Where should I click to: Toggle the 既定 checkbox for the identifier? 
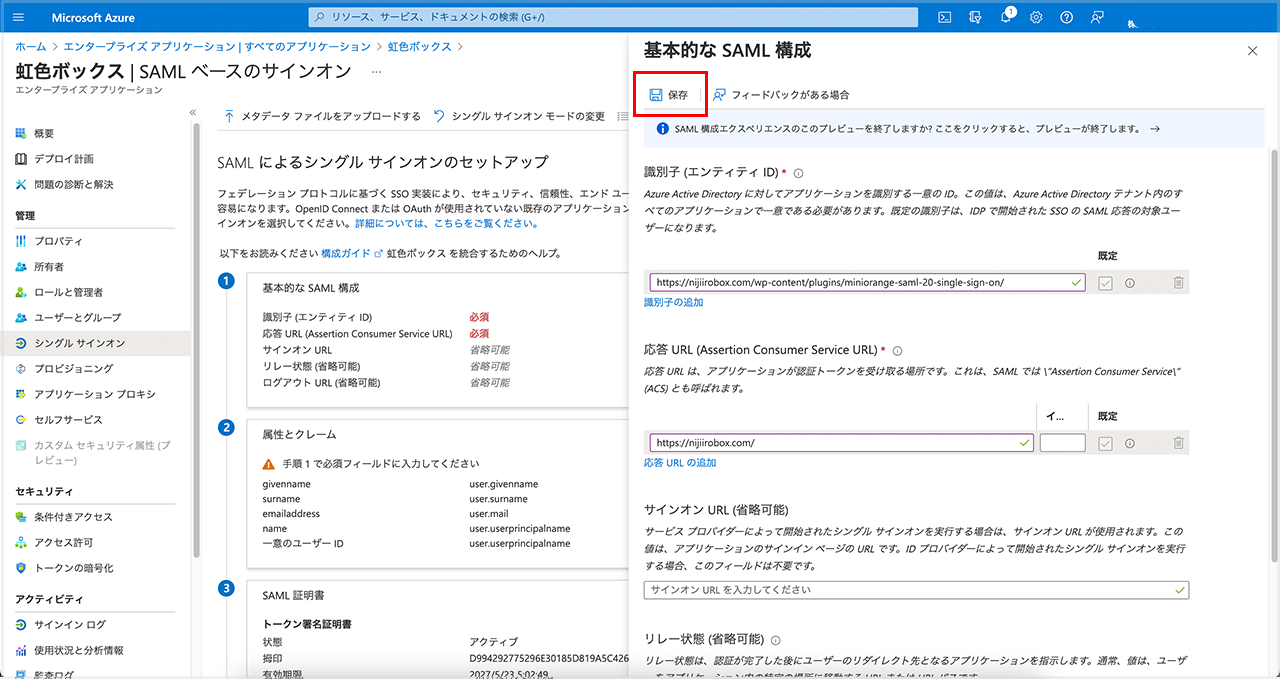pyautogui.click(x=1105, y=283)
